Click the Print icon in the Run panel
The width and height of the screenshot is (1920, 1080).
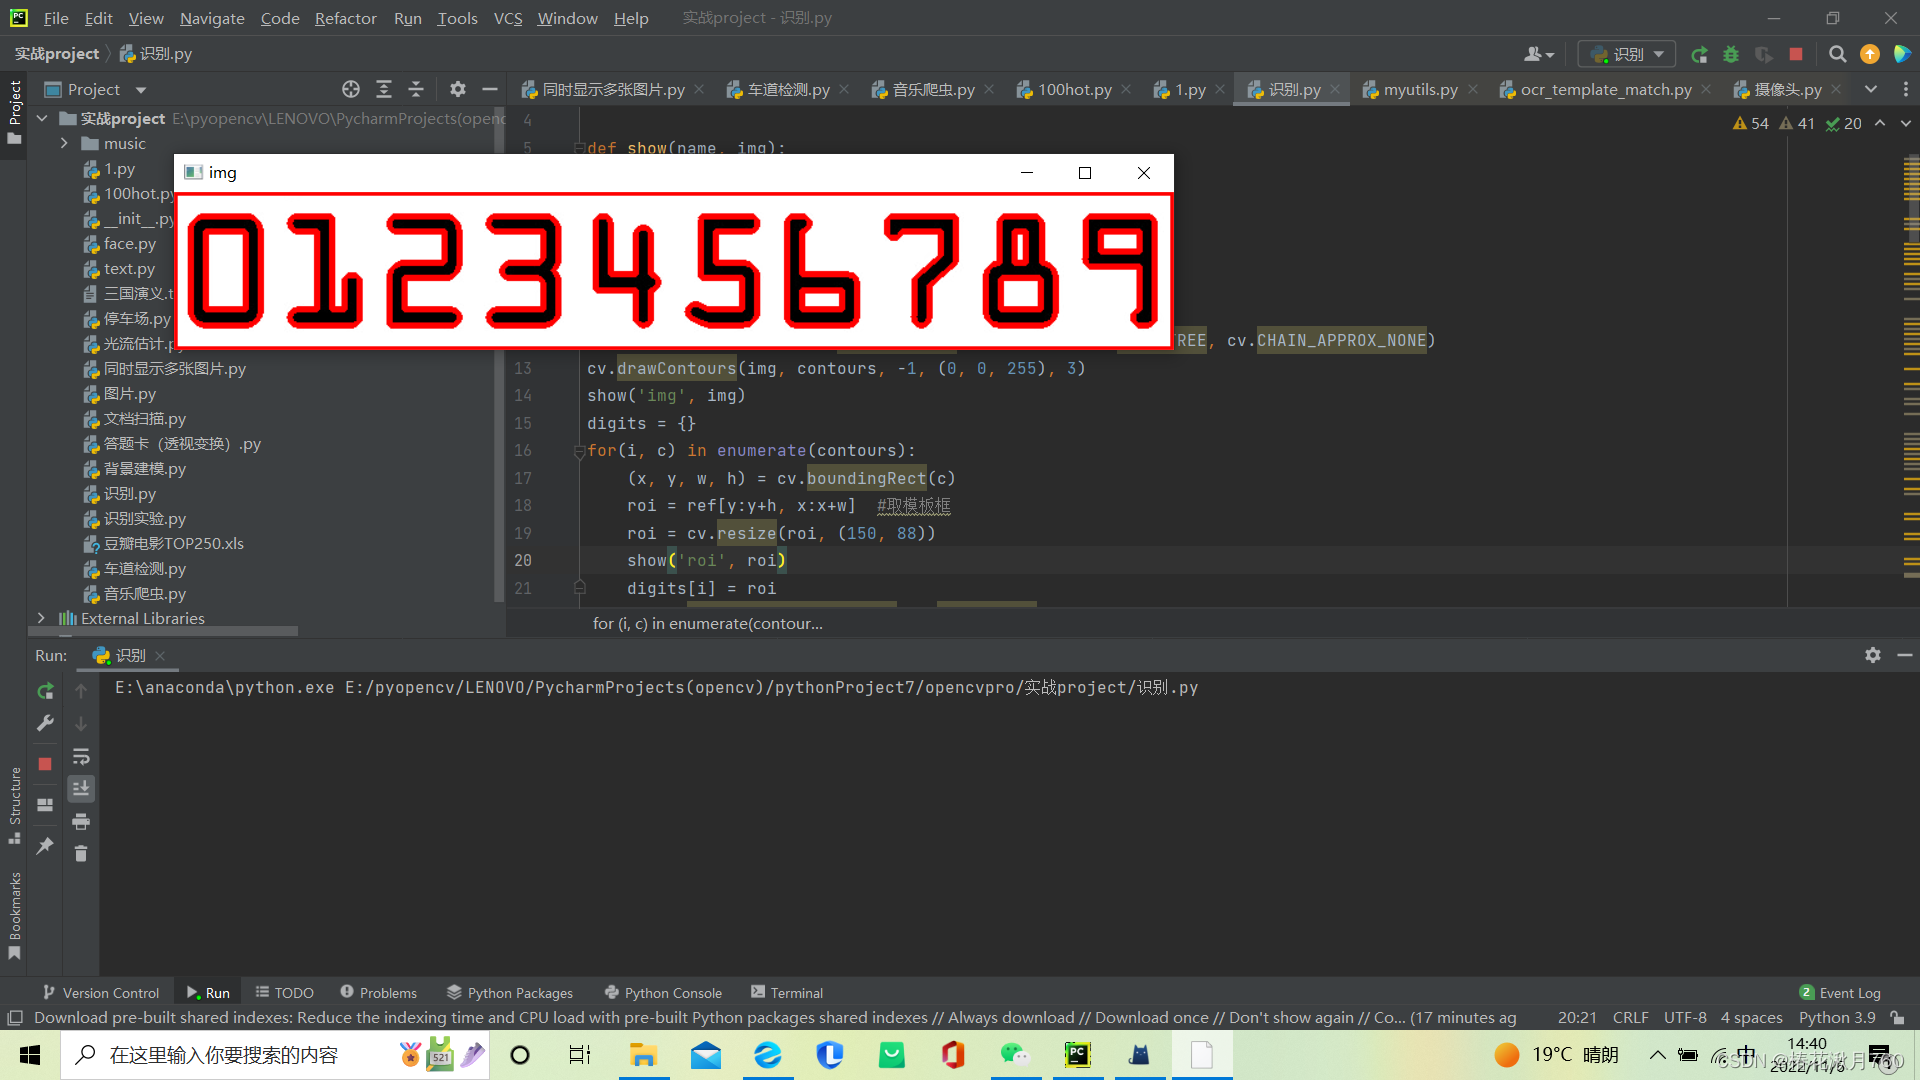(81, 822)
